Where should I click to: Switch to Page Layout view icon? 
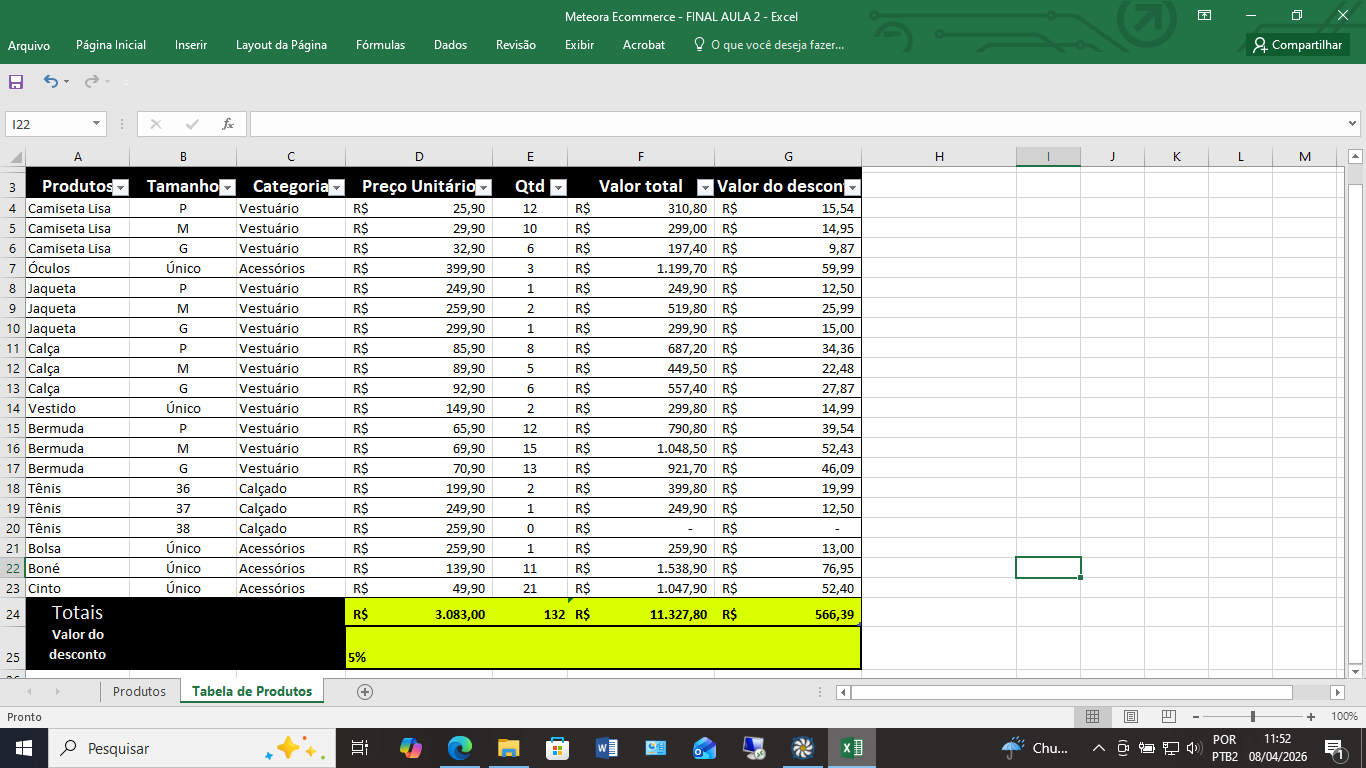pos(1131,717)
